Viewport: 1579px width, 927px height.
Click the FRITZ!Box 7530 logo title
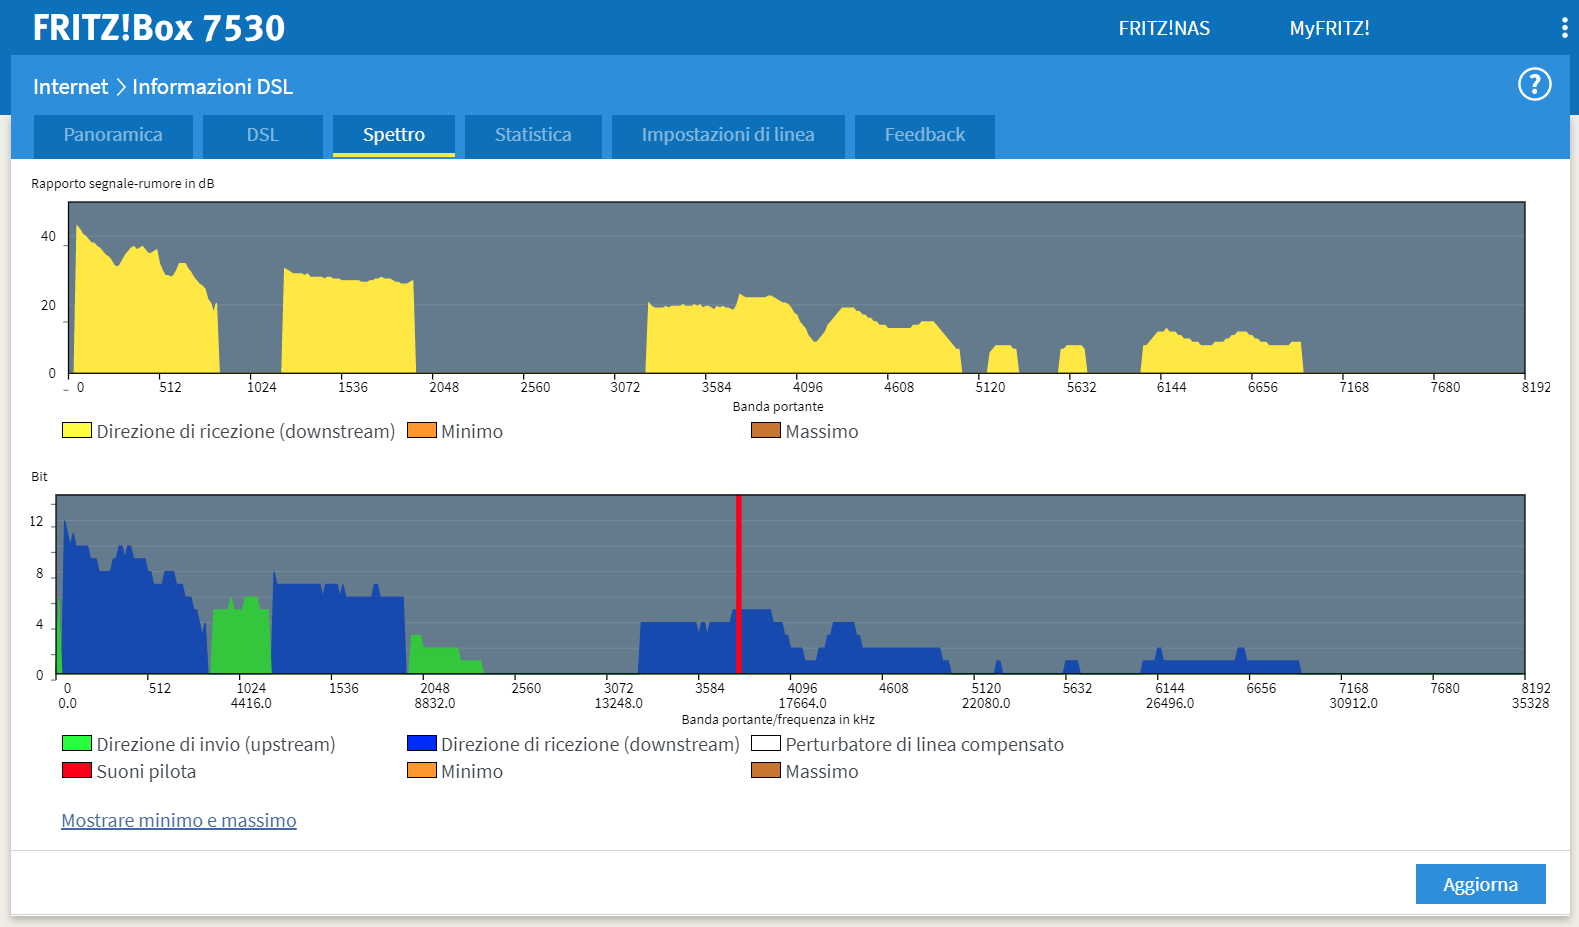tap(159, 28)
